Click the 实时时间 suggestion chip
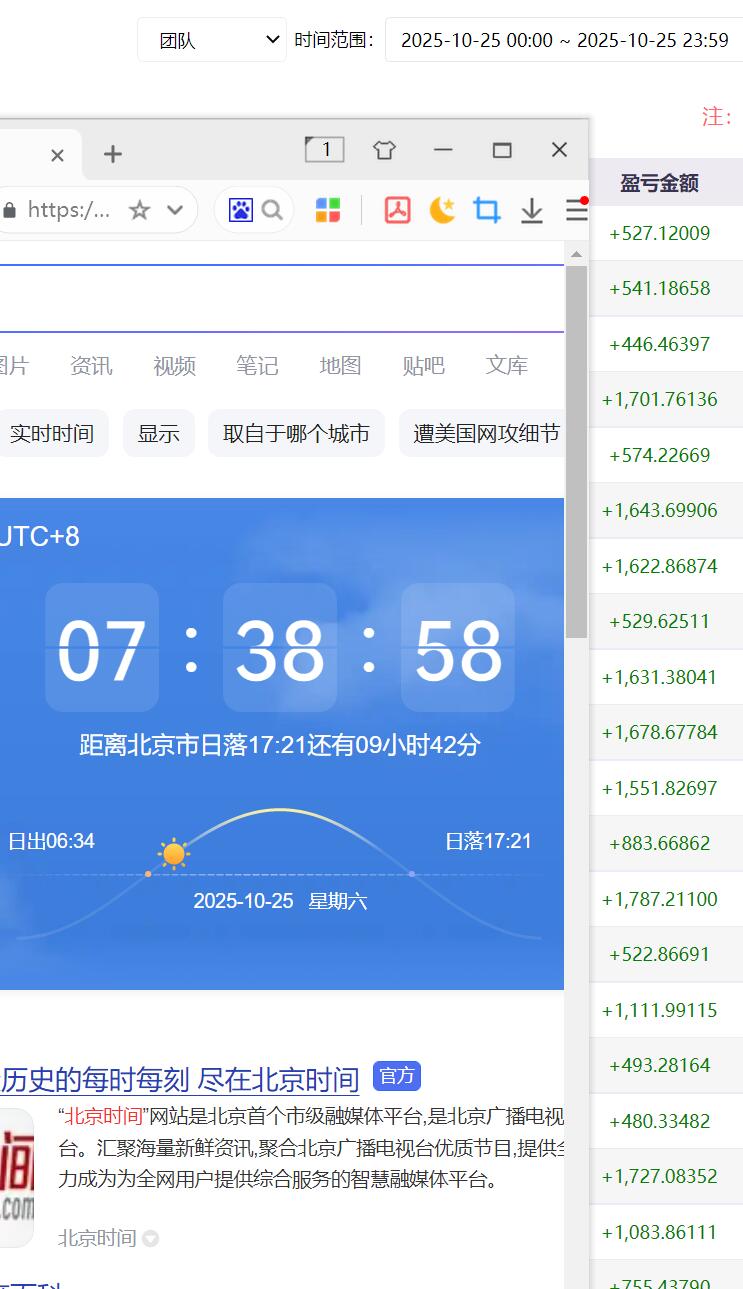This screenshot has width=743, height=1289. click(x=52, y=433)
